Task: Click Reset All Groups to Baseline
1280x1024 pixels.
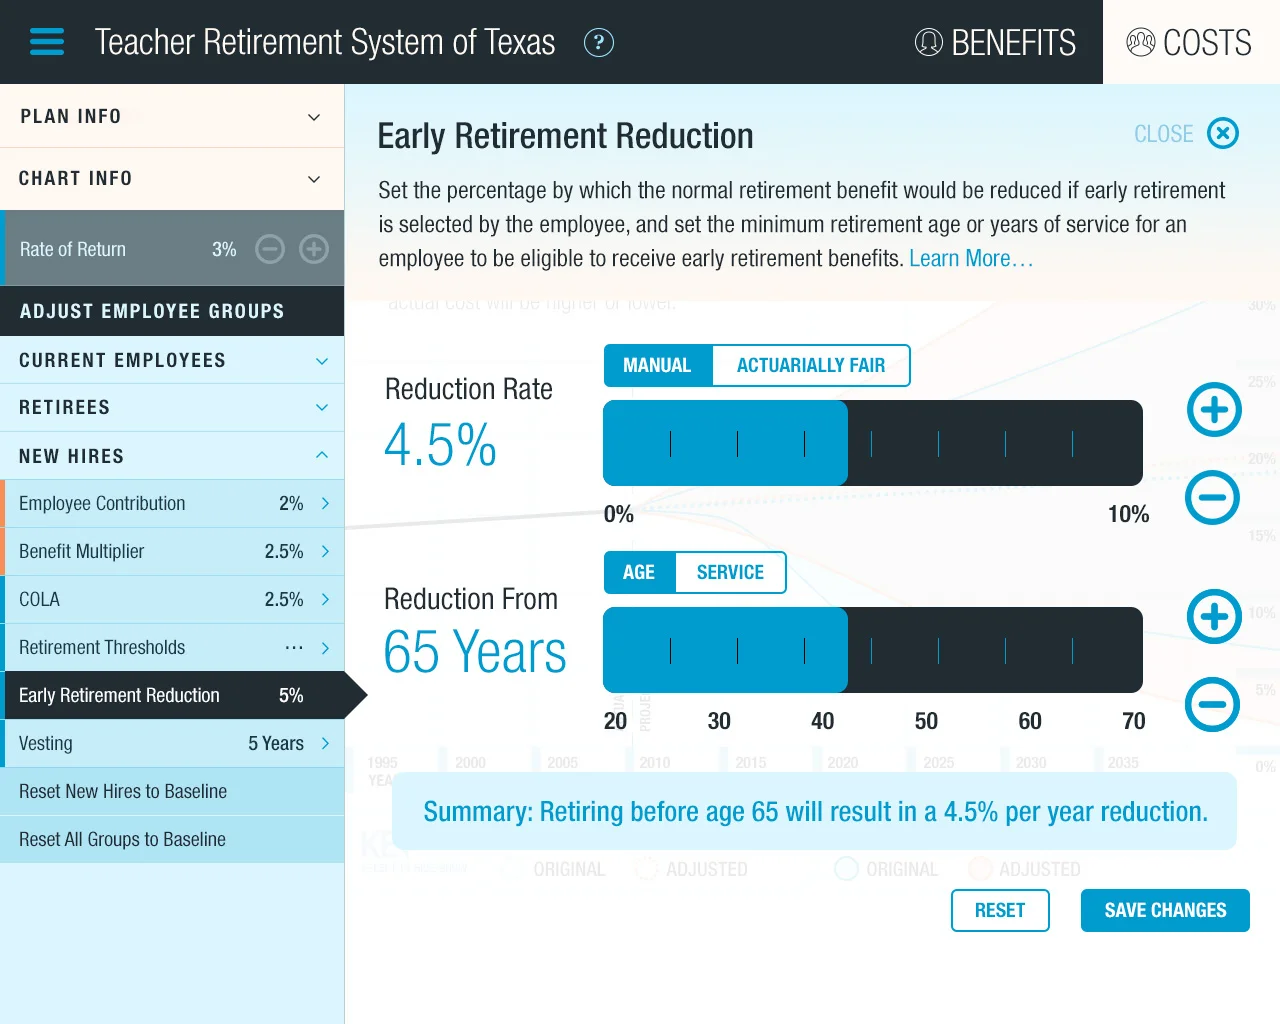Action: tap(172, 839)
